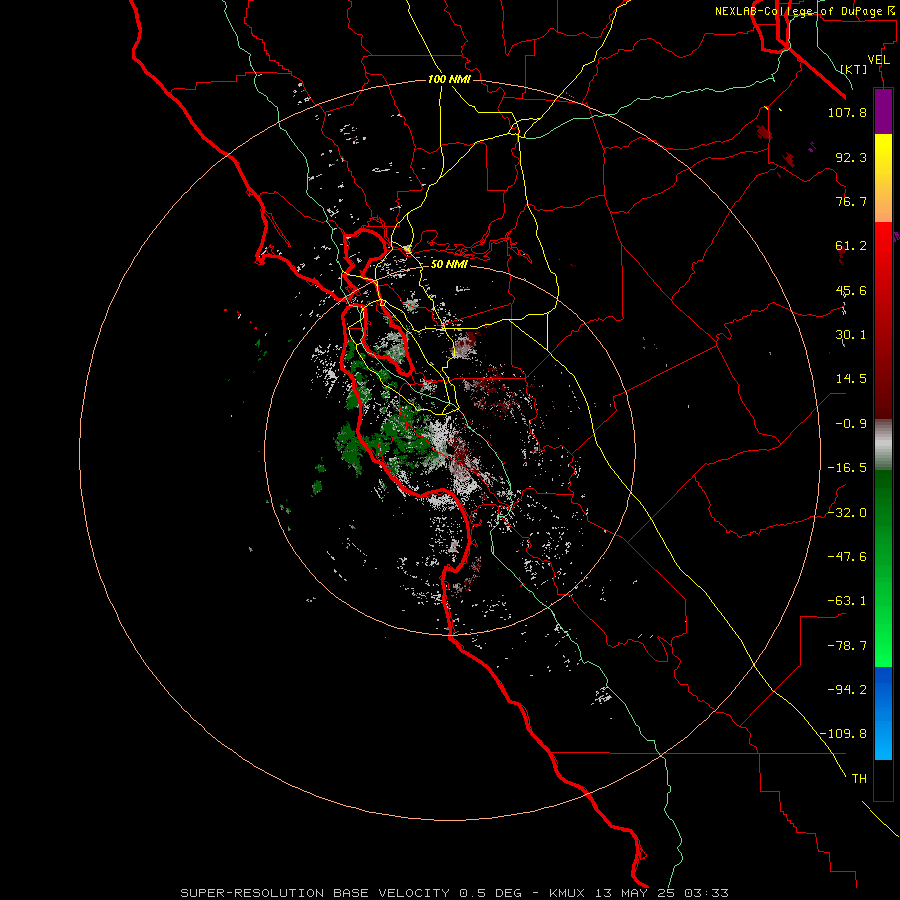Click the 92.3 velocity legend value
The height and width of the screenshot is (900, 900).
point(851,157)
